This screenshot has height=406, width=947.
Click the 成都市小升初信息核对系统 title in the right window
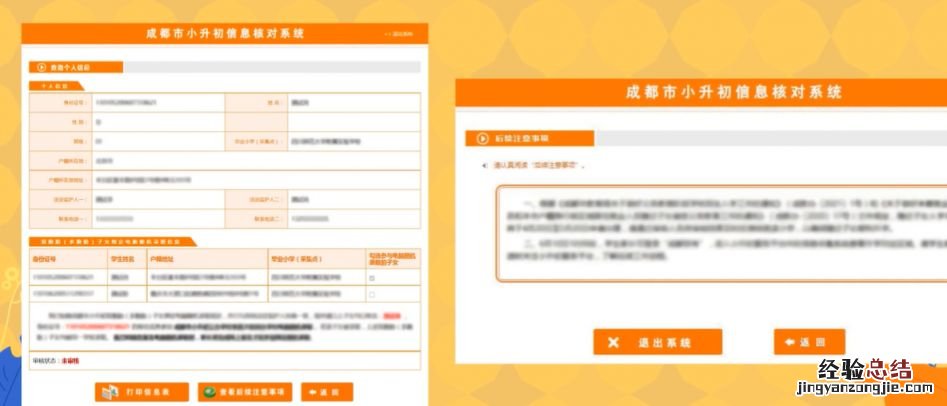[x=733, y=92]
